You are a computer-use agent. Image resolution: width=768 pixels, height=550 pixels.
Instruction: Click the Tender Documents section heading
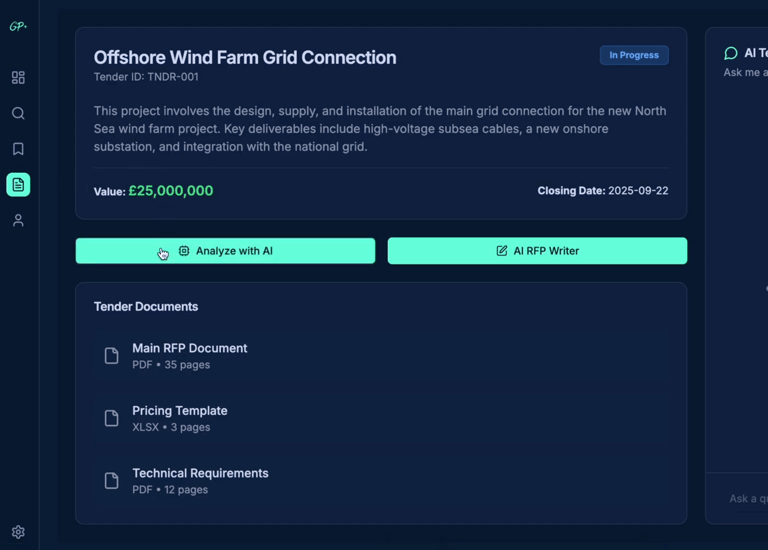[146, 307]
